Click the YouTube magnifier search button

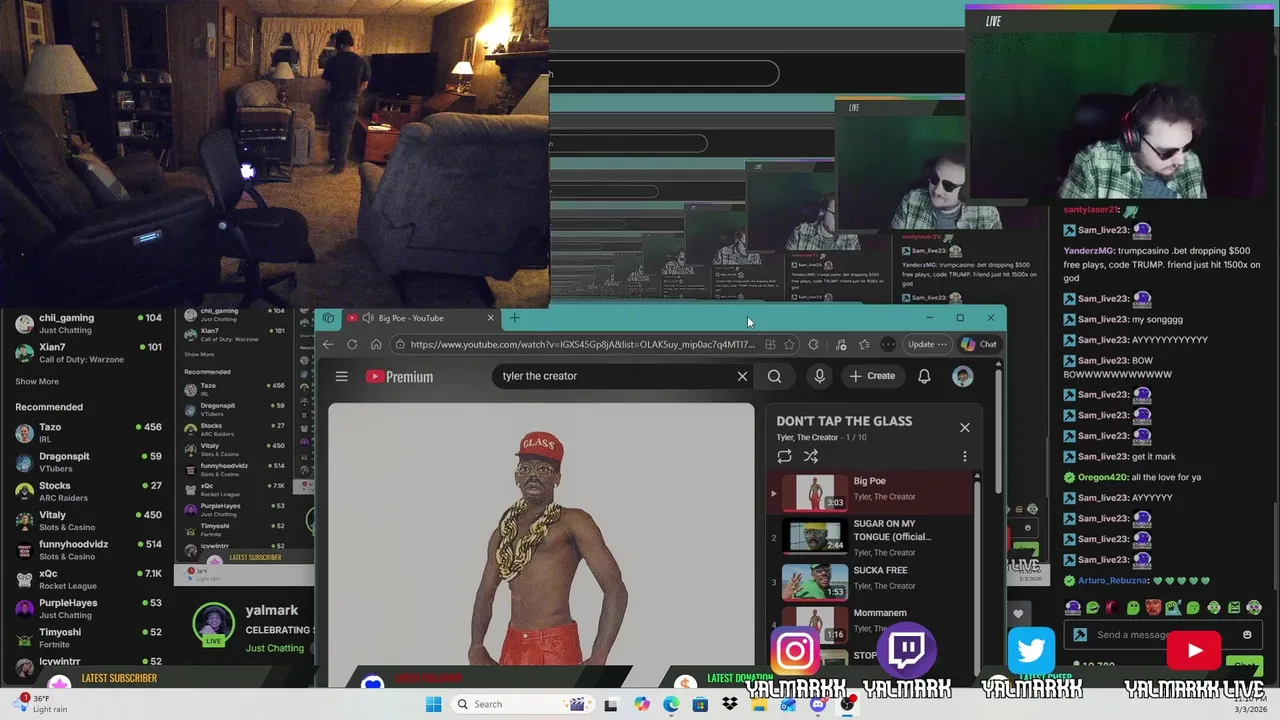pos(774,376)
